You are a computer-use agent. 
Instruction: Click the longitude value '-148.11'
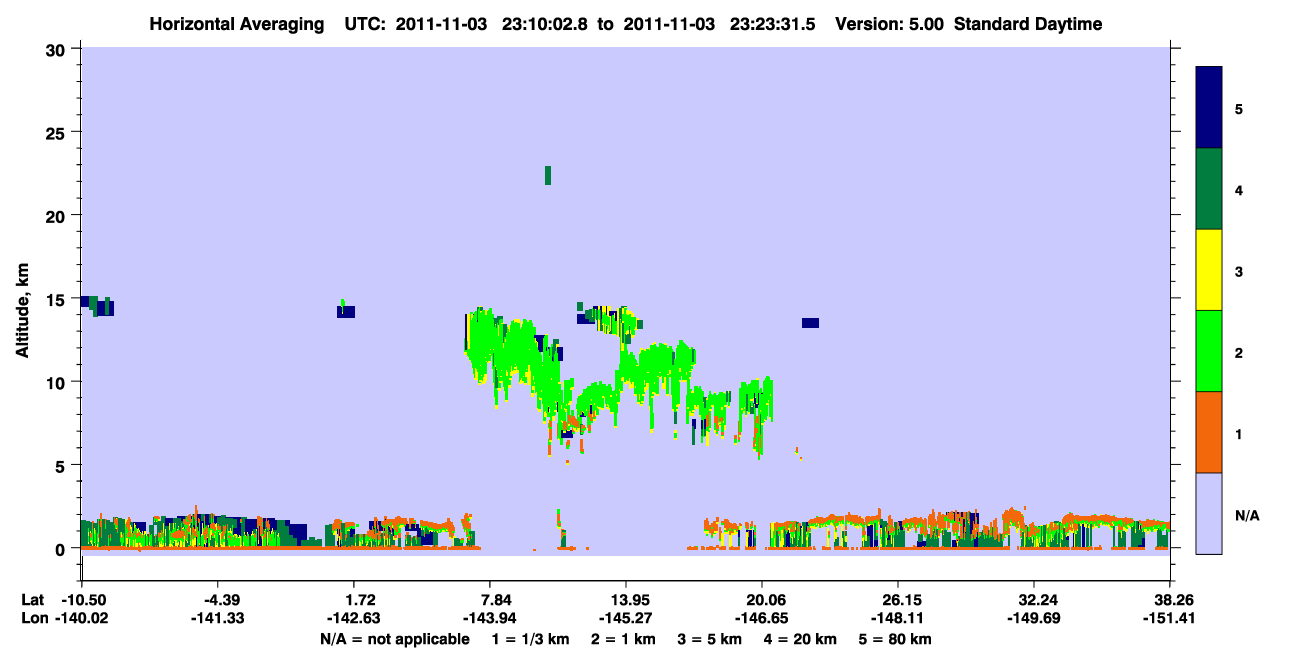pyautogui.click(x=898, y=619)
